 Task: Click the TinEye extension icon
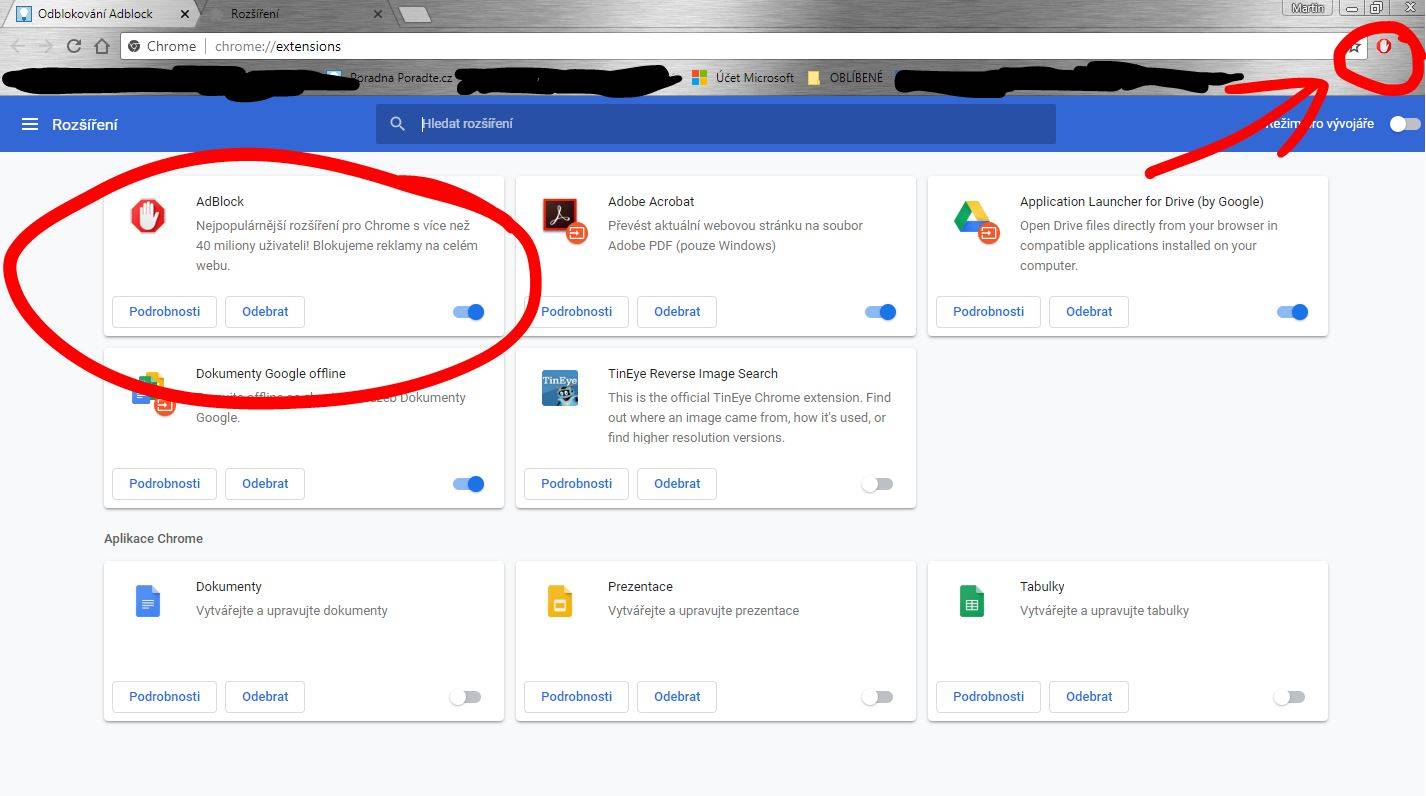560,388
